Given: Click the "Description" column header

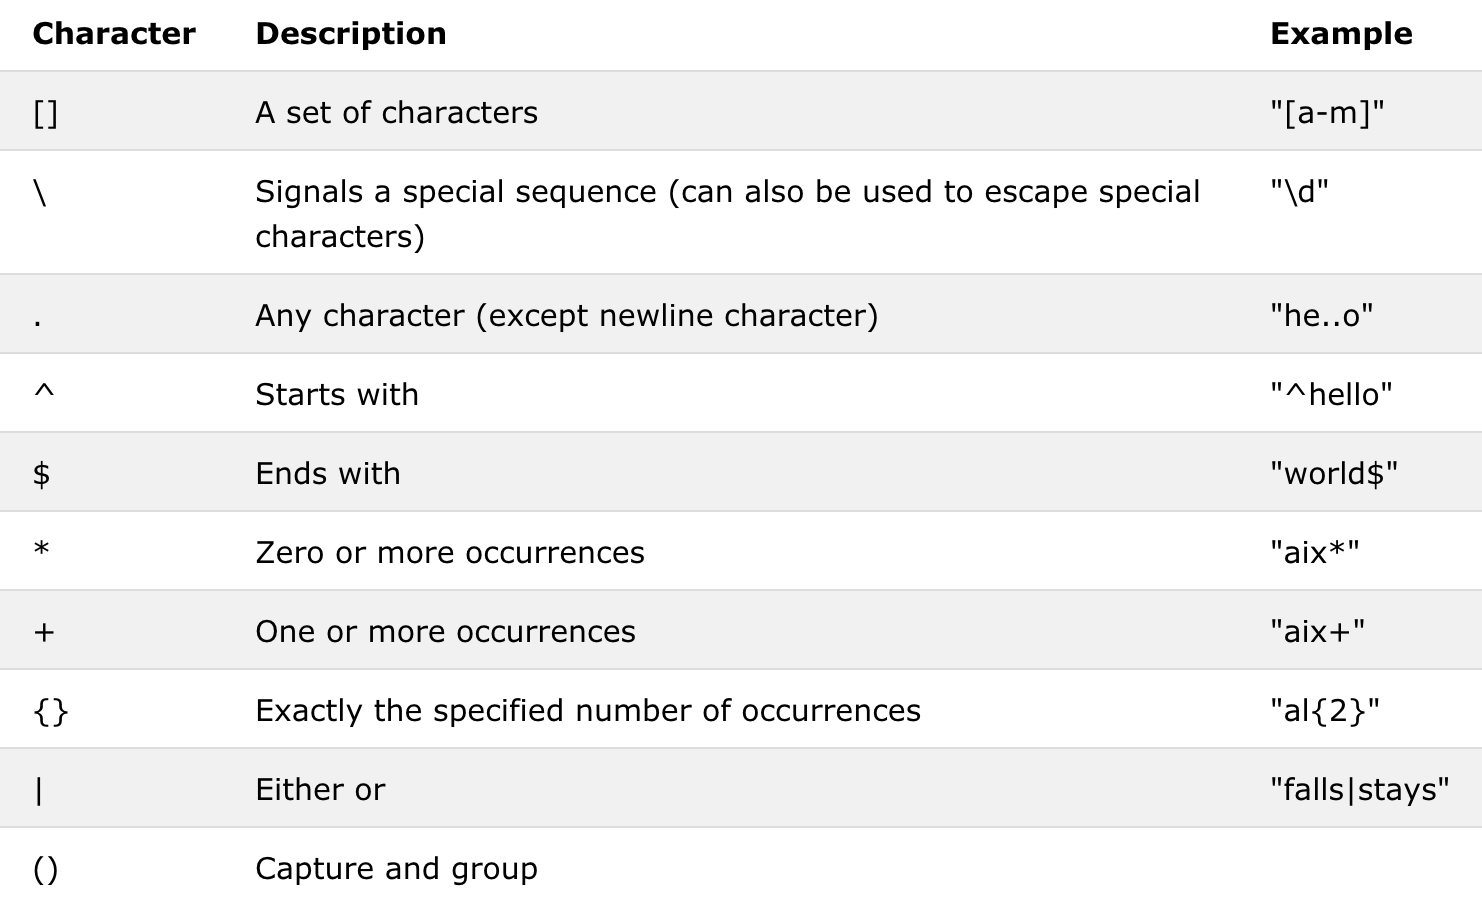Looking at the screenshot, I should pyautogui.click(x=350, y=34).
